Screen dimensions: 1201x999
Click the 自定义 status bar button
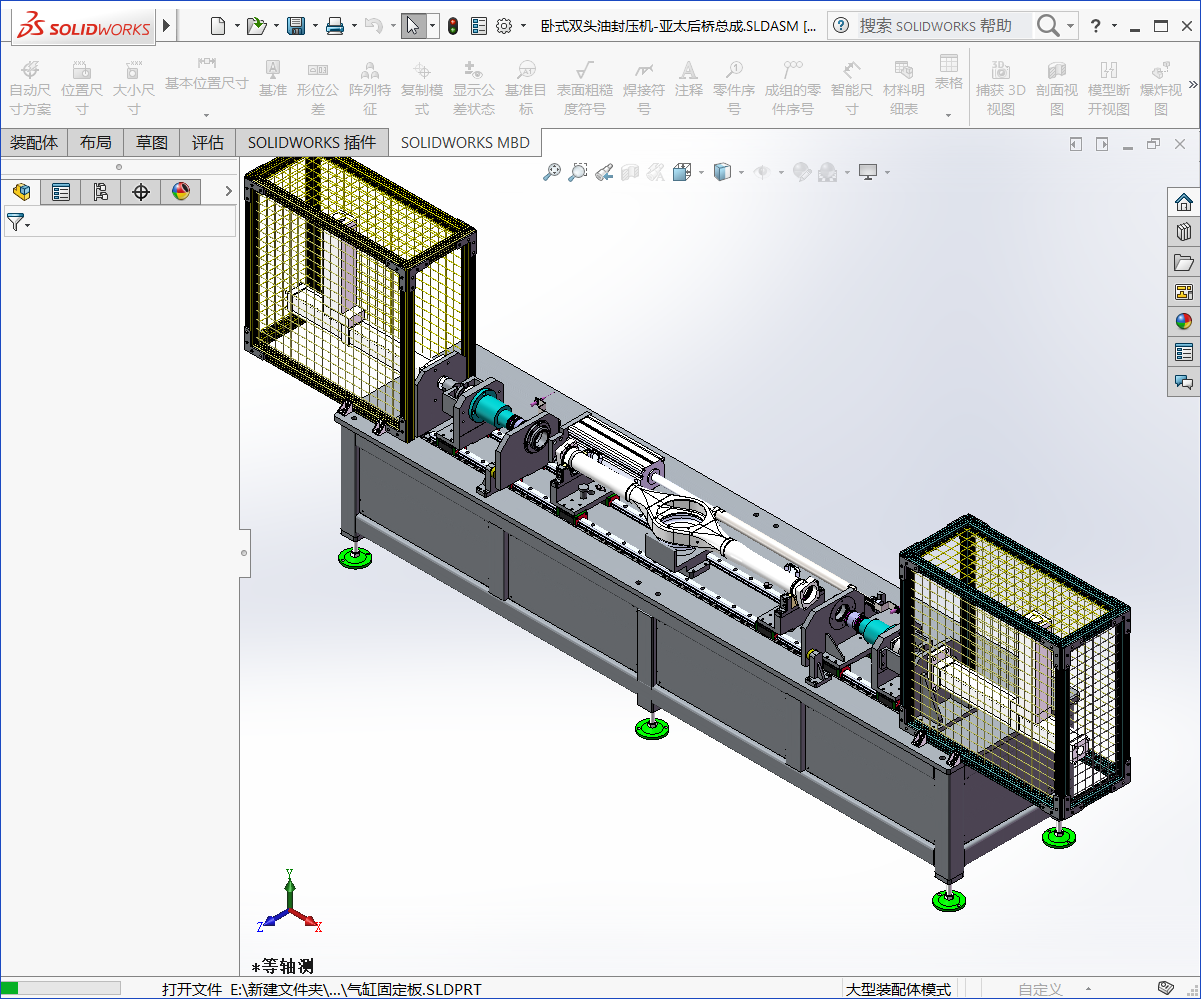click(1040, 989)
